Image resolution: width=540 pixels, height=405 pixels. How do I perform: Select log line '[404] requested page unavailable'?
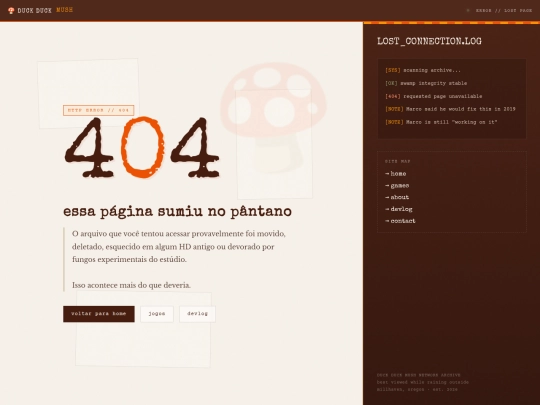(434, 96)
